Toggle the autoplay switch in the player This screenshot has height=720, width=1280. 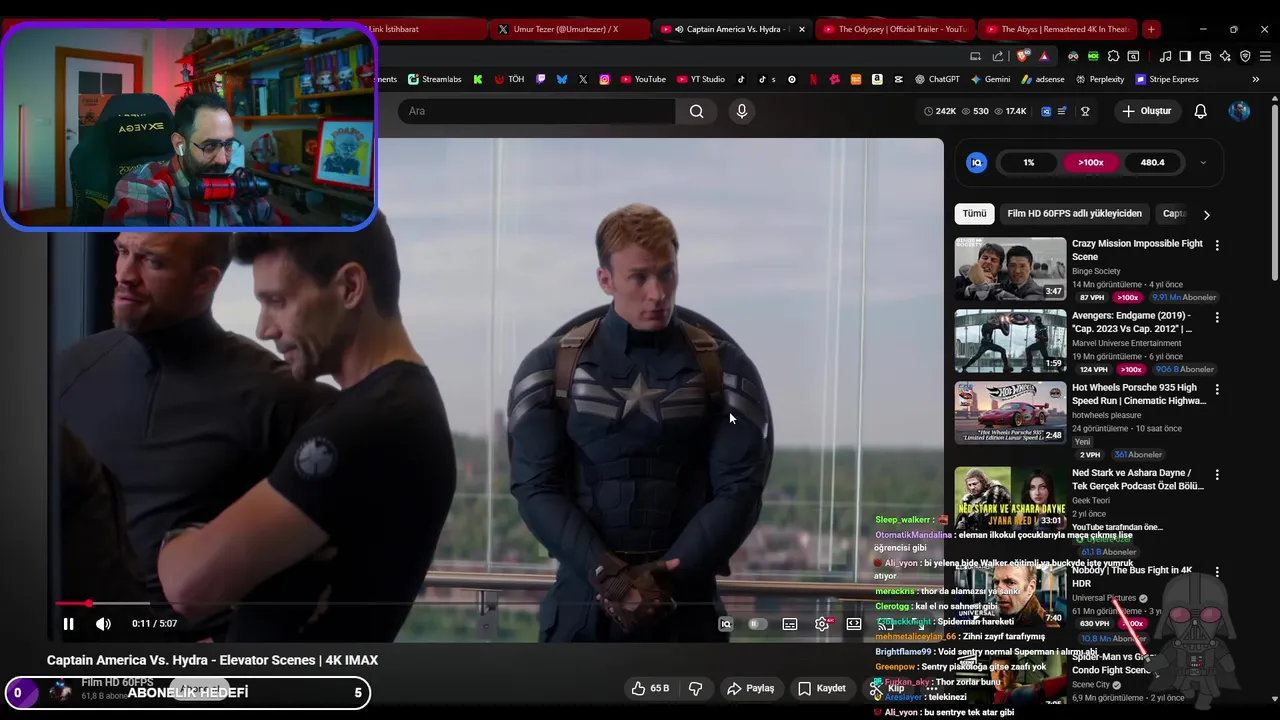pyautogui.click(x=758, y=624)
